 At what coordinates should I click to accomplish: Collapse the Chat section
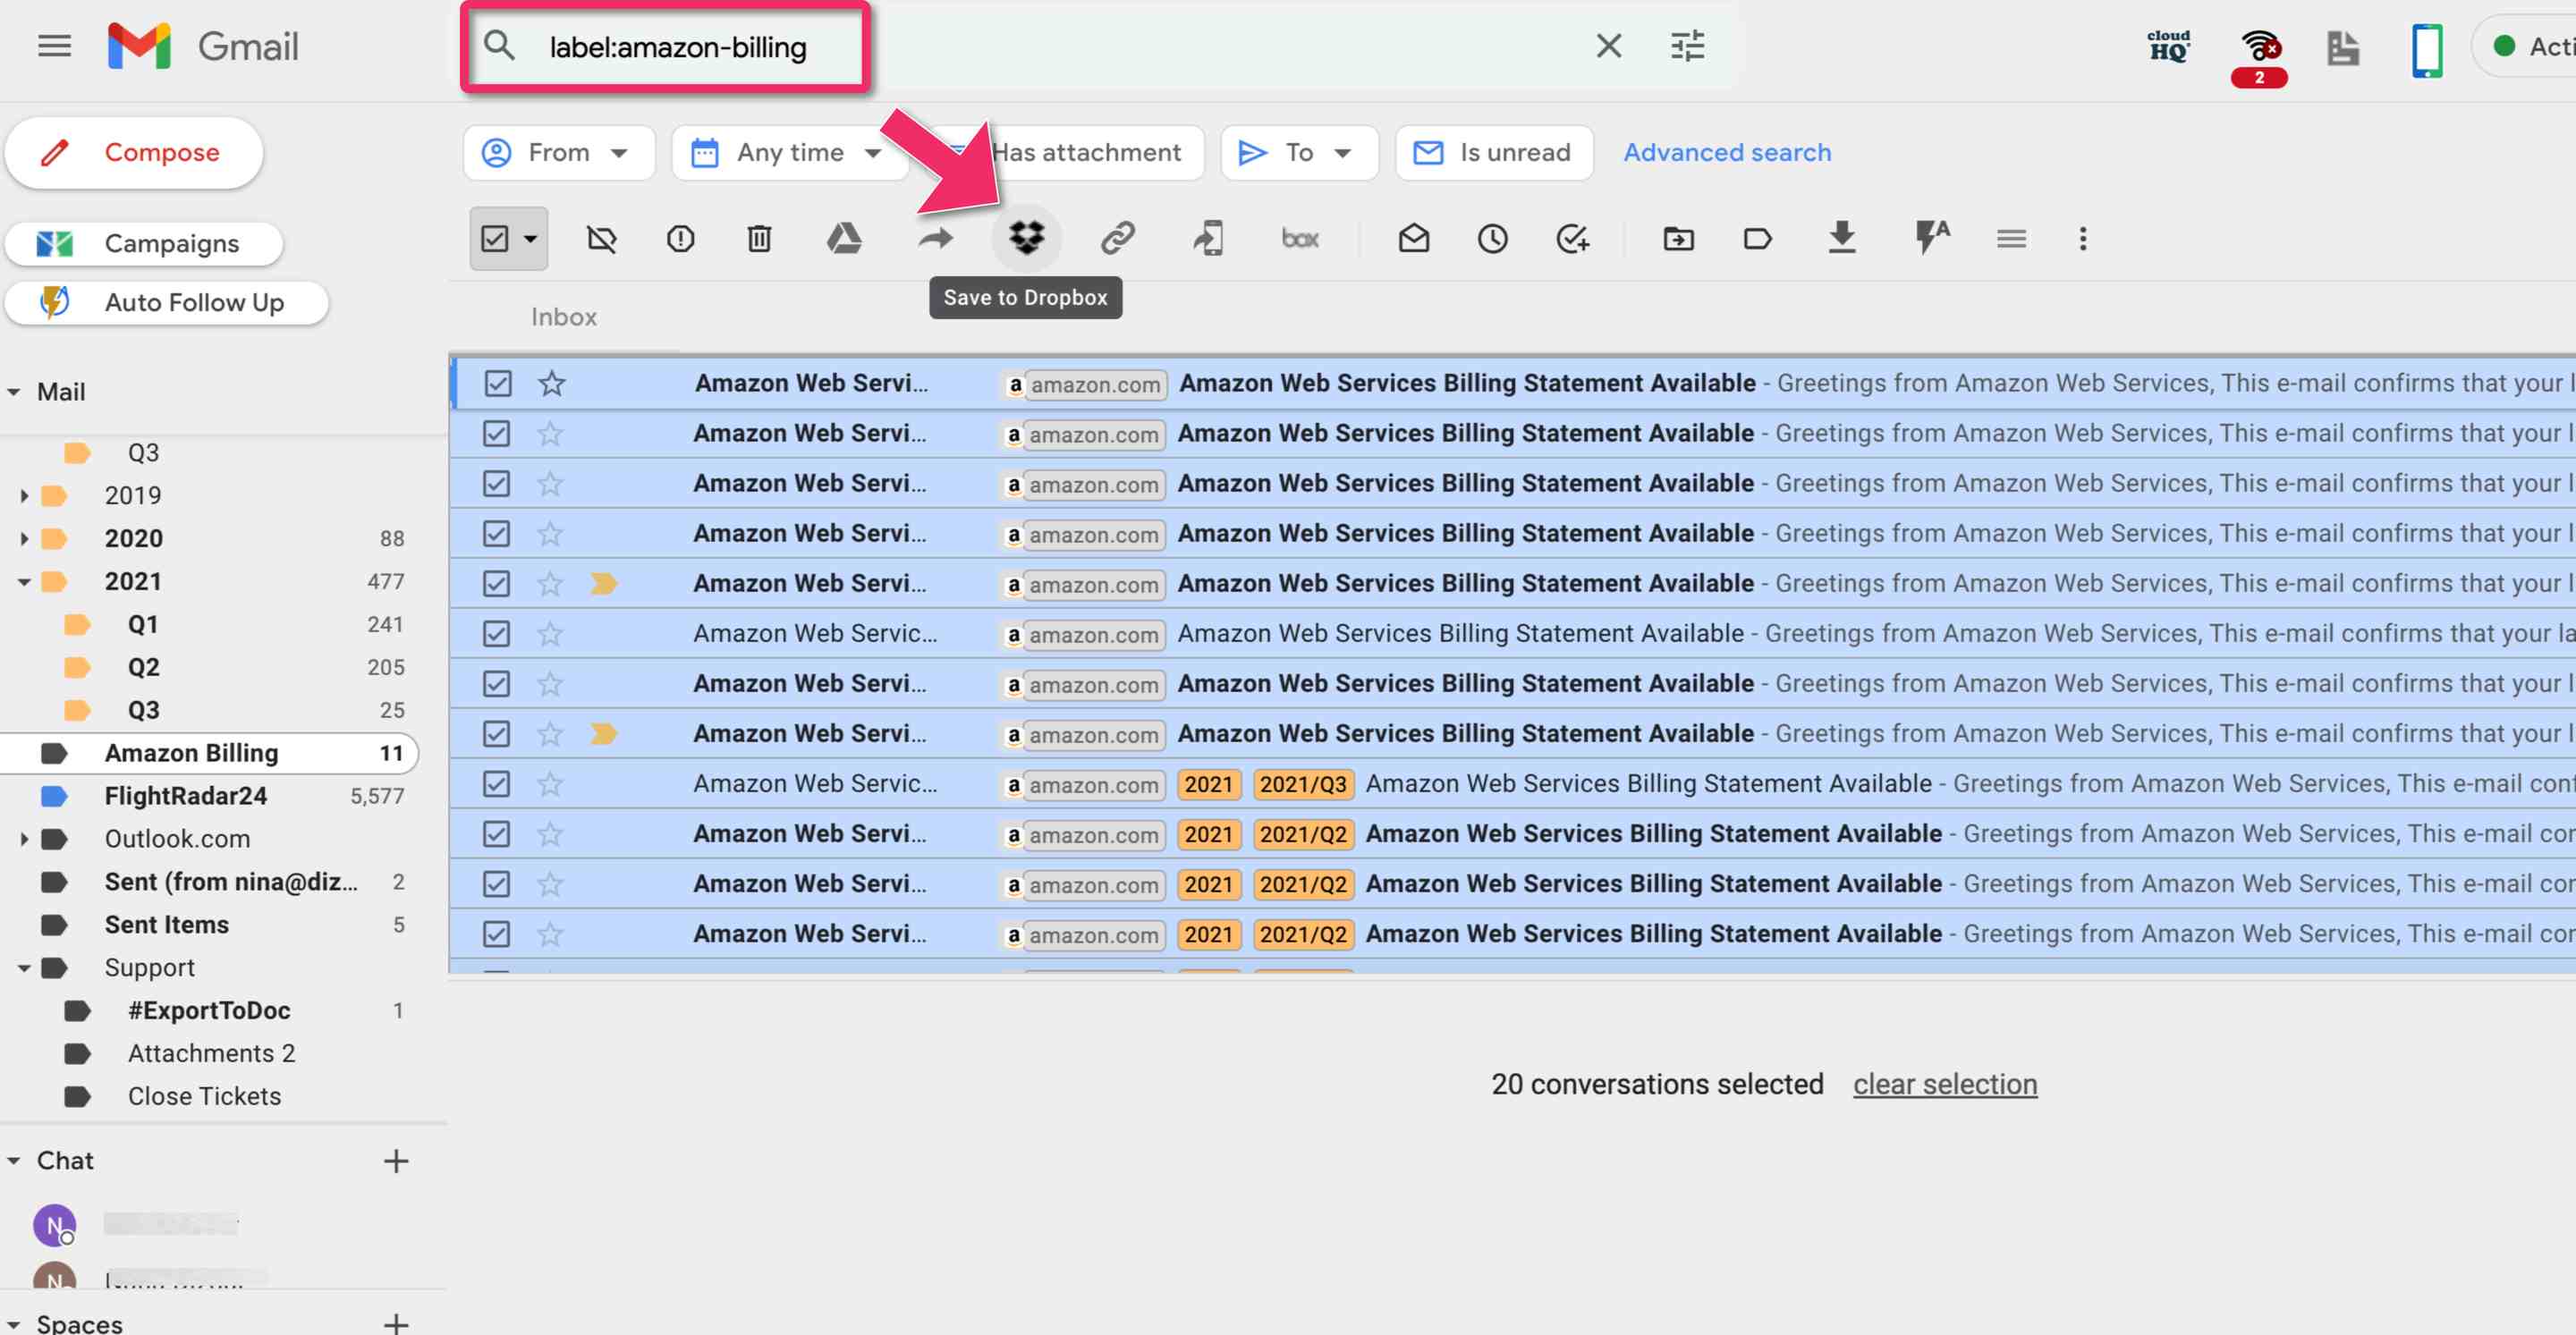(14, 1160)
